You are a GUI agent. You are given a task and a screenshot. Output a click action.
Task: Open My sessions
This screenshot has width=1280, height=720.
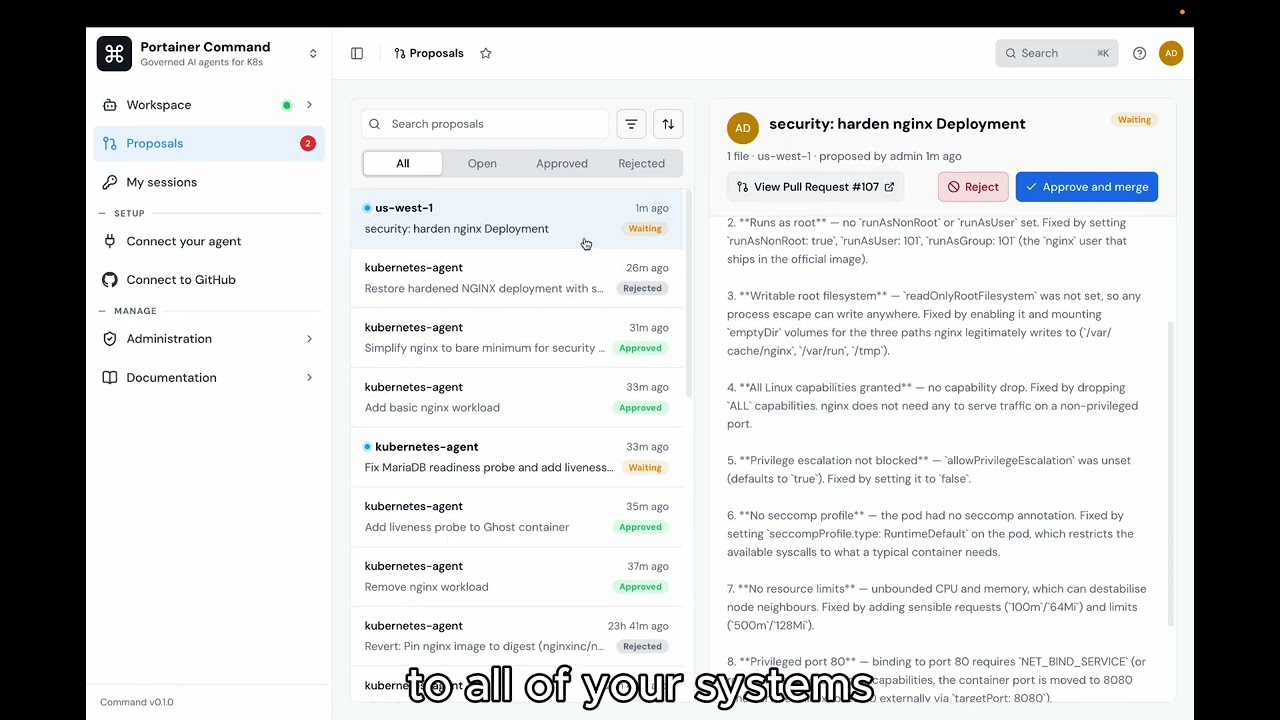(x=209, y=183)
